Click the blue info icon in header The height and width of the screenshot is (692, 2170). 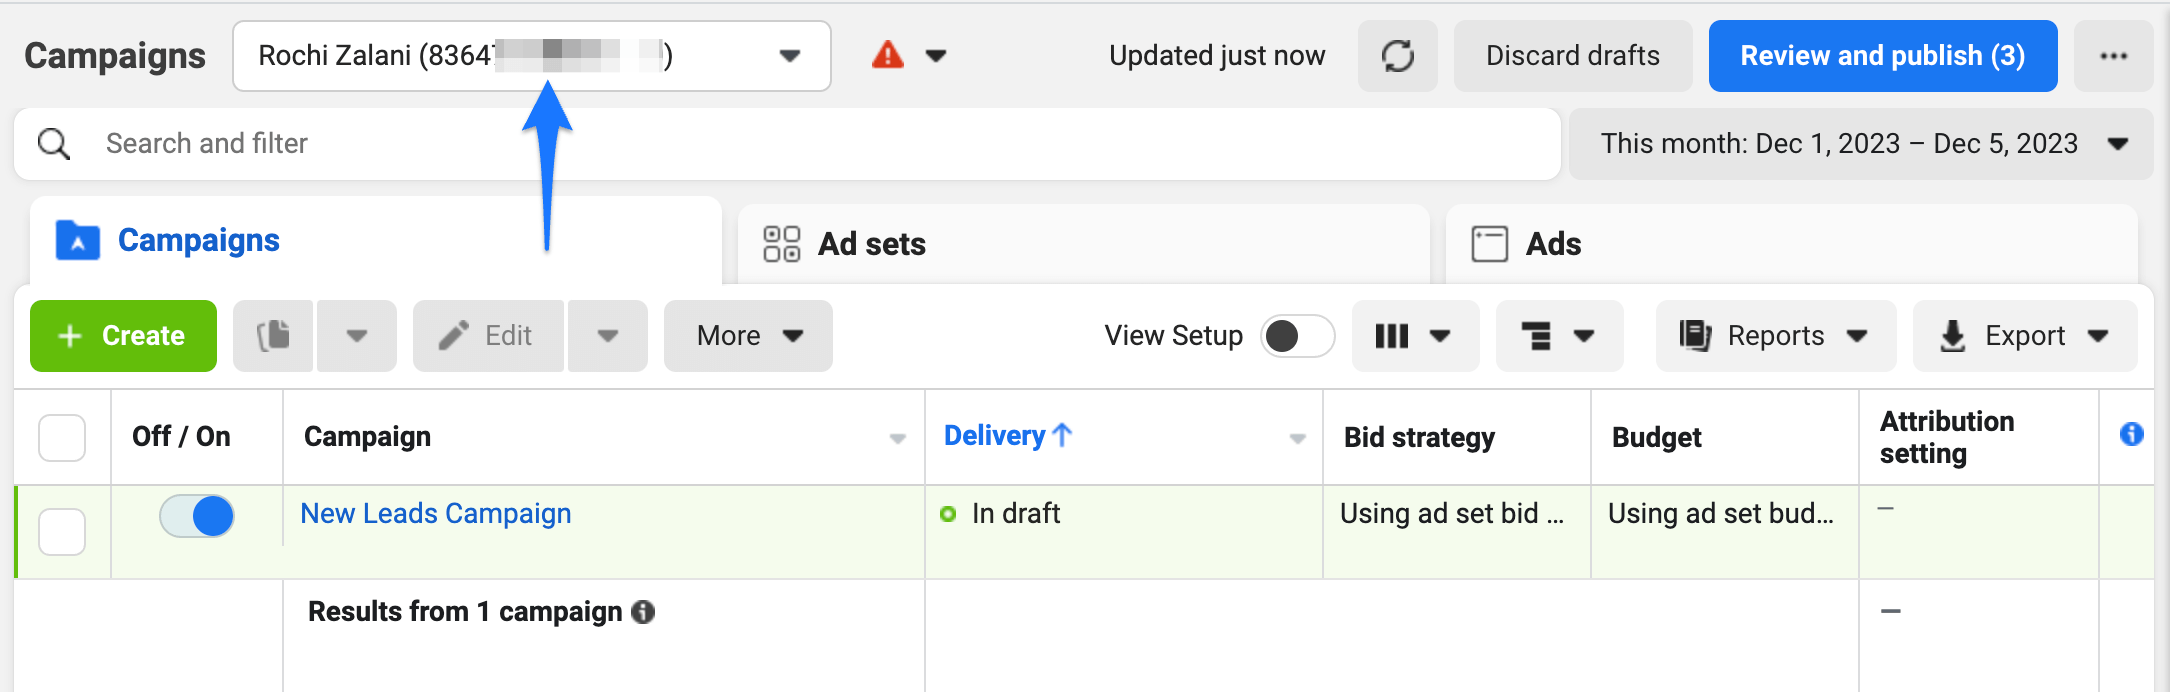(x=2131, y=434)
